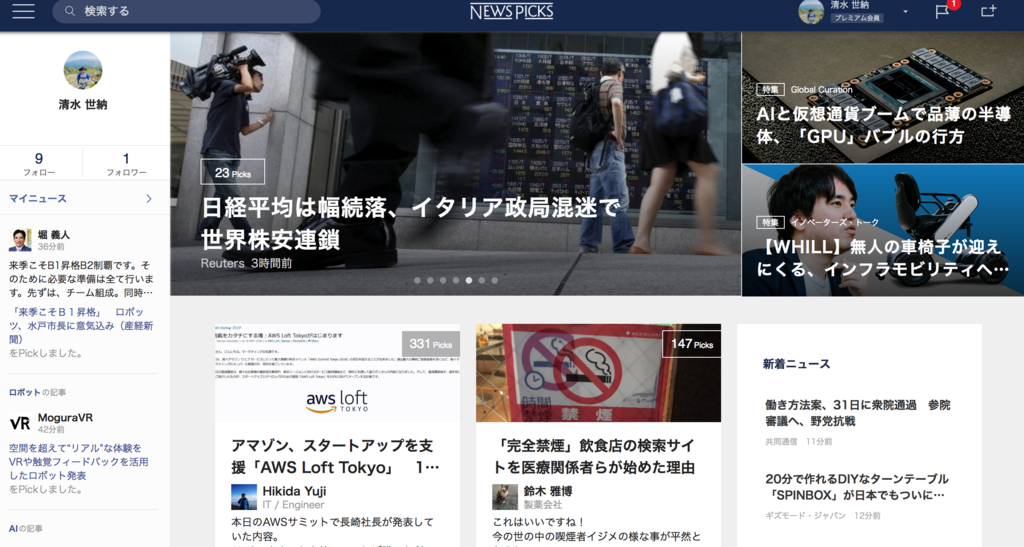Select fourth carousel dot

tap(456, 280)
